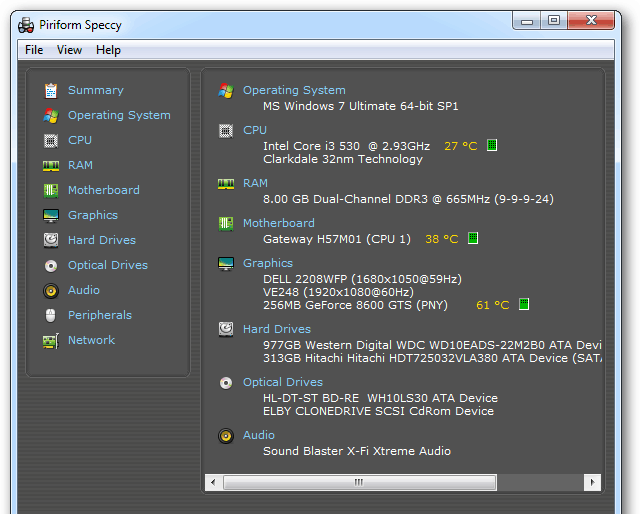Select the Optical Drives disc icon in sidebar
Viewport: 640px width, 514px height.
tap(50, 265)
